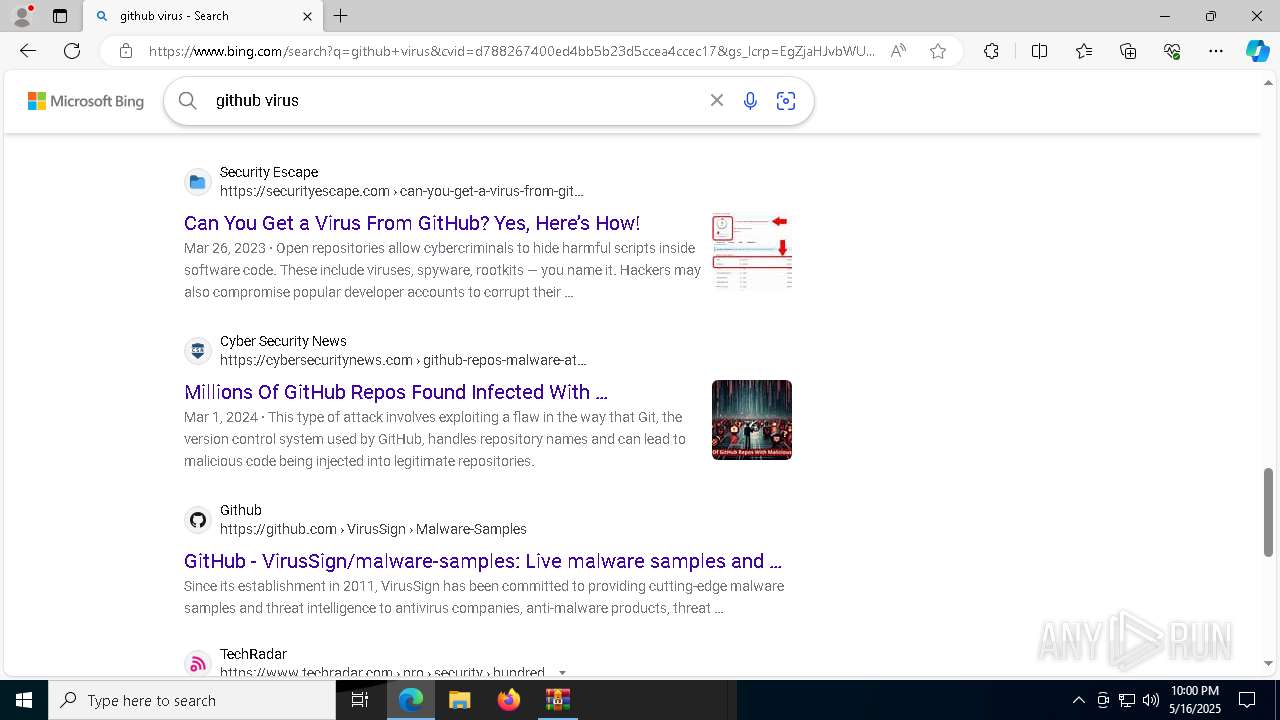This screenshot has width=1280, height=720.
Task: Open github.com VirusSign breadcrumb URL
Action: click(373, 529)
